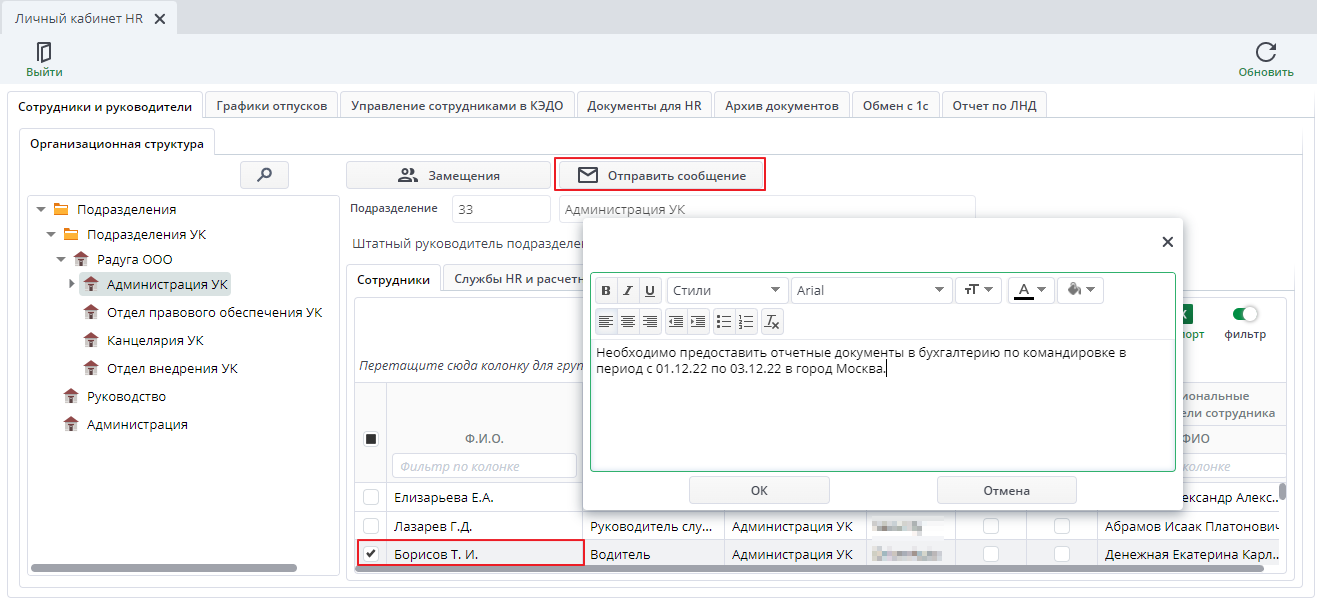Open the Архив документов tab
Image resolution: width=1317 pixels, height=608 pixels.
click(782, 105)
